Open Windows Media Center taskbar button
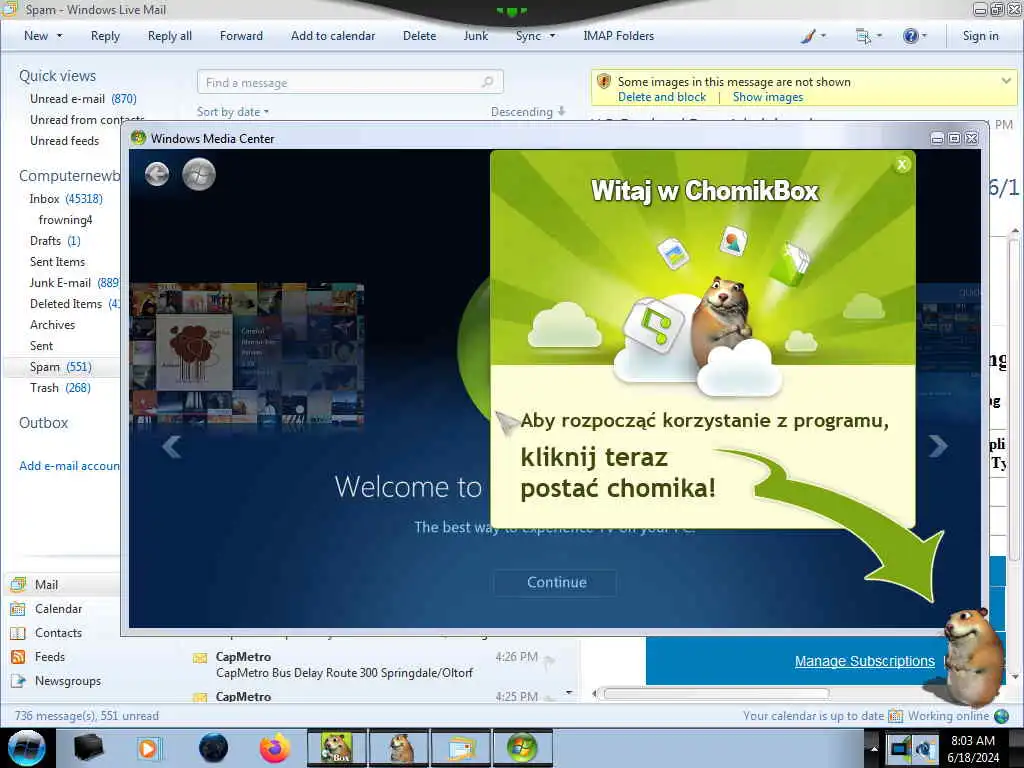 [522, 748]
